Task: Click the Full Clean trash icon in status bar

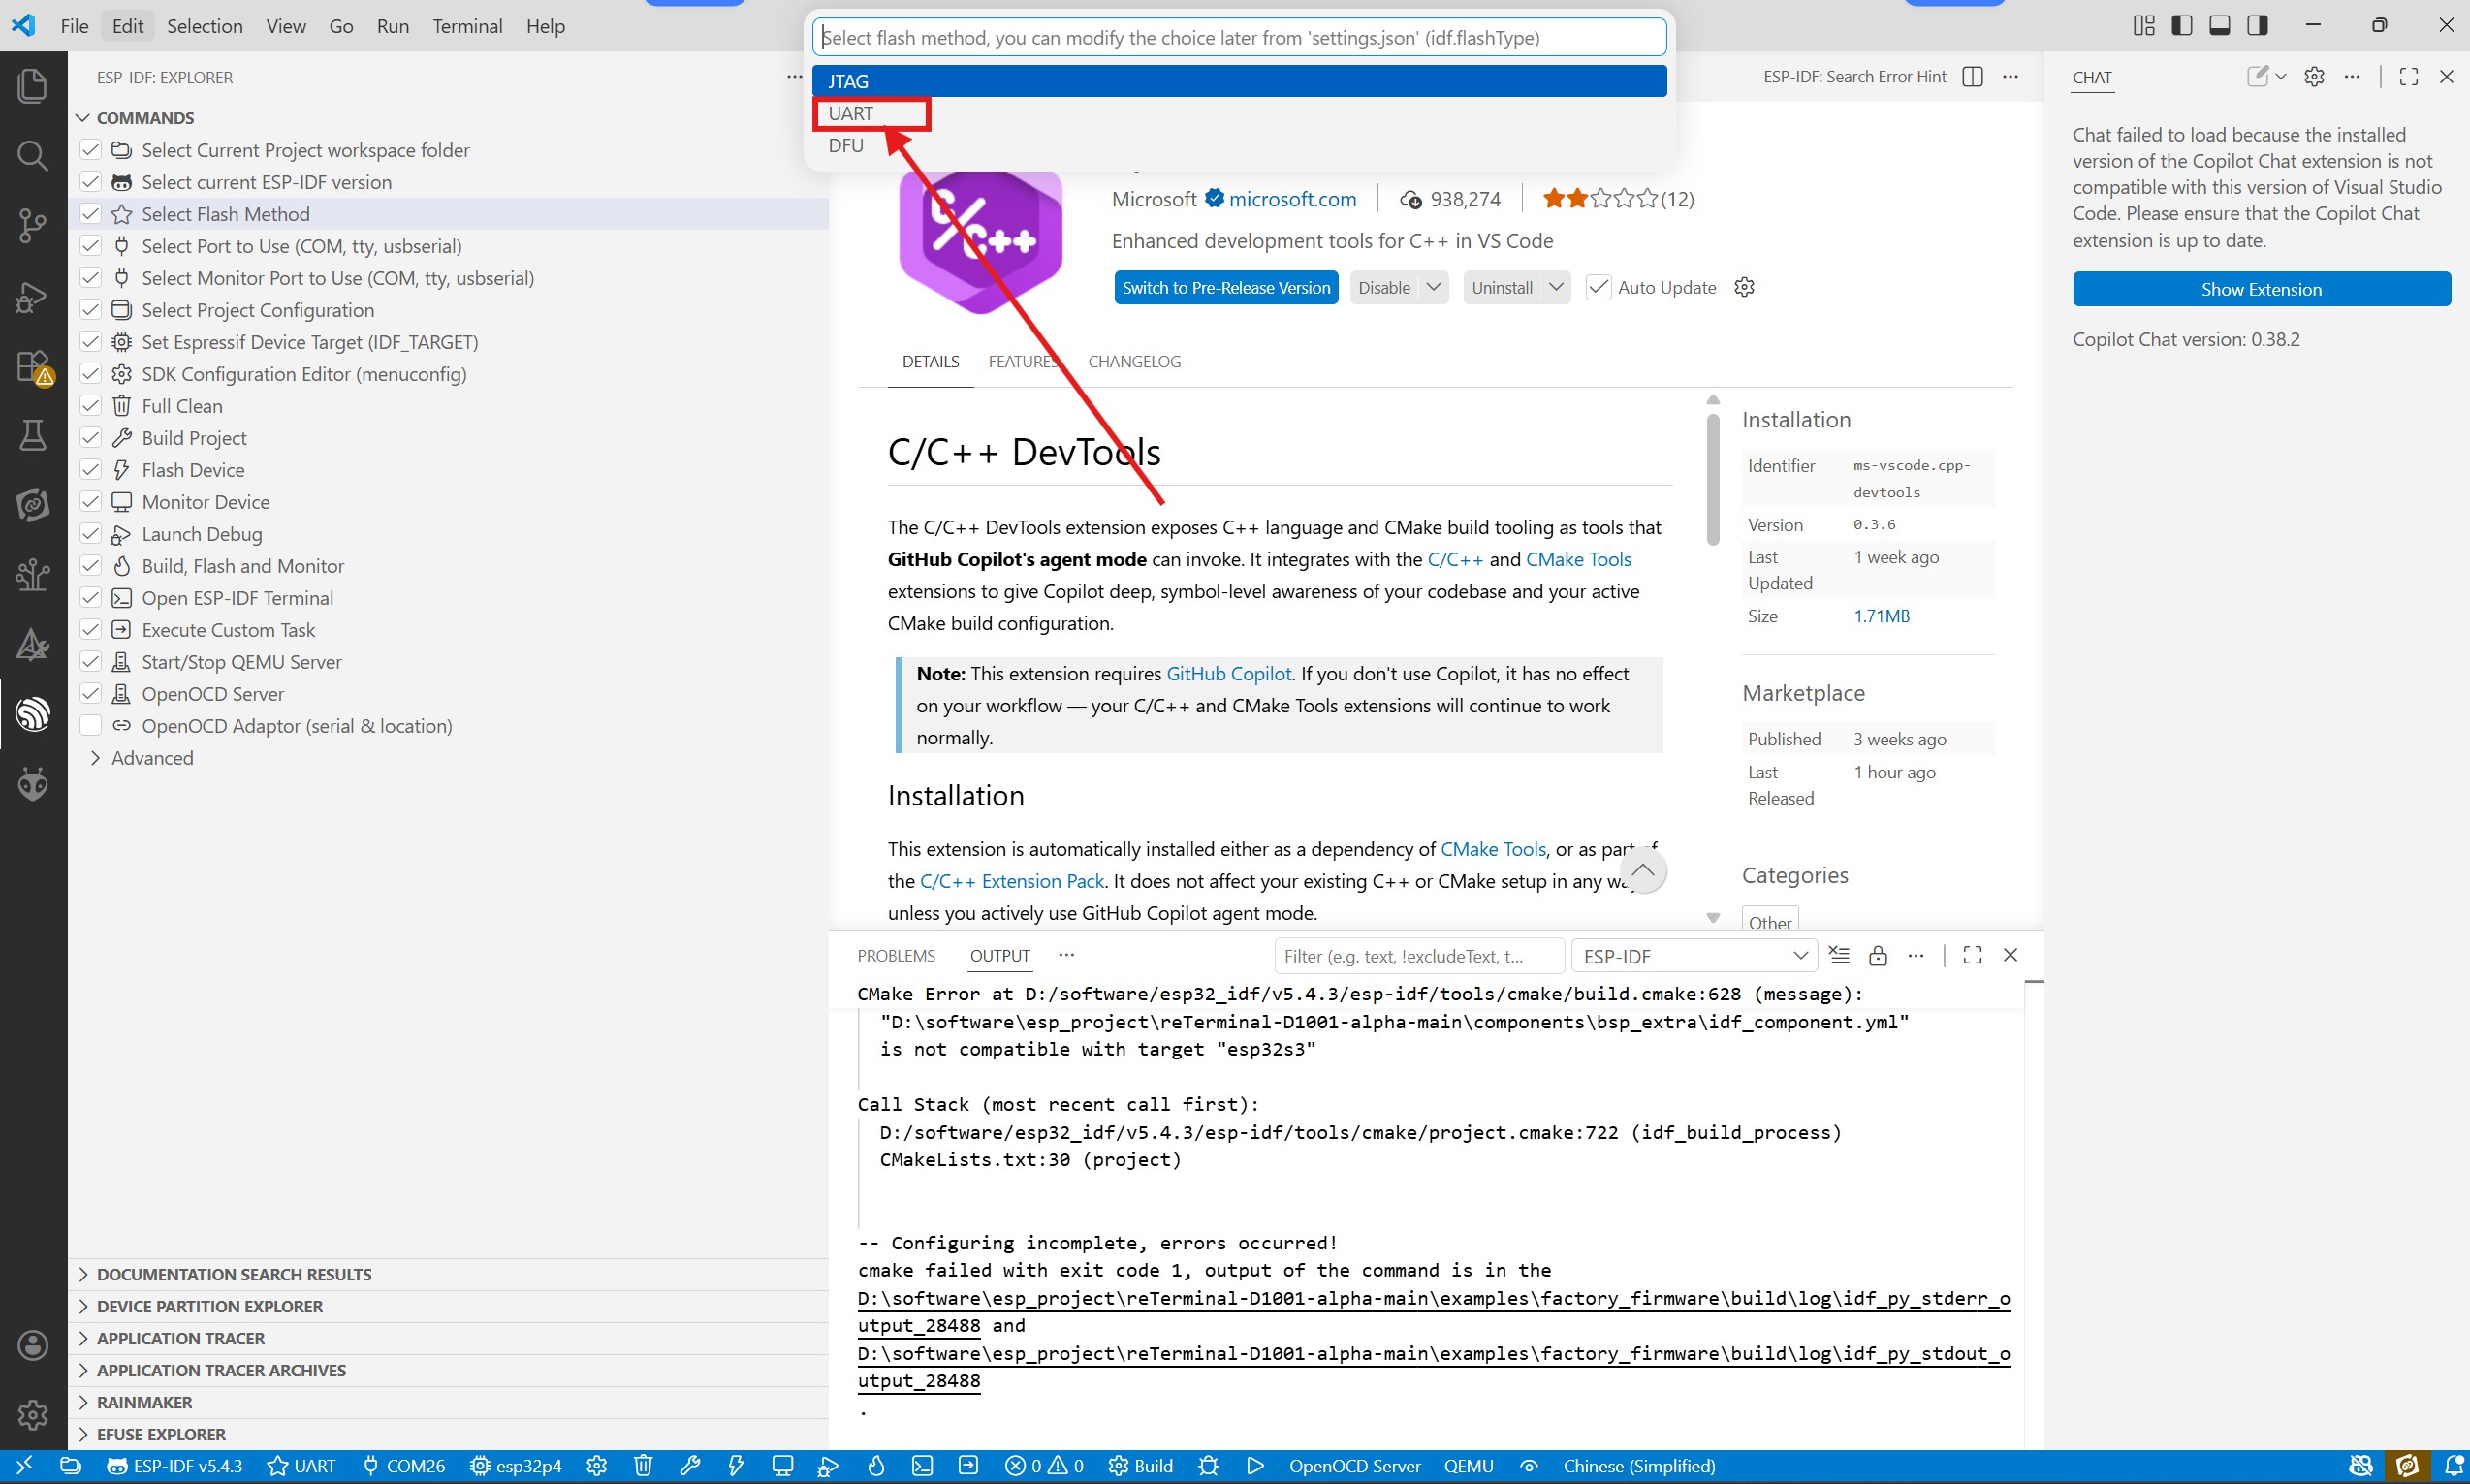Action: coord(643,1466)
